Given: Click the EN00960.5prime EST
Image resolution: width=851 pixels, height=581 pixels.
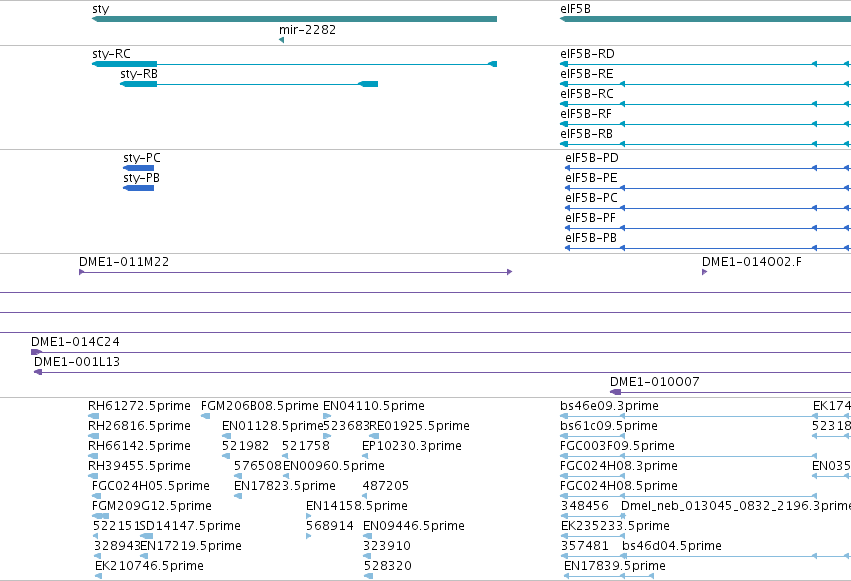Looking at the screenshot, I should pos(285,476).
